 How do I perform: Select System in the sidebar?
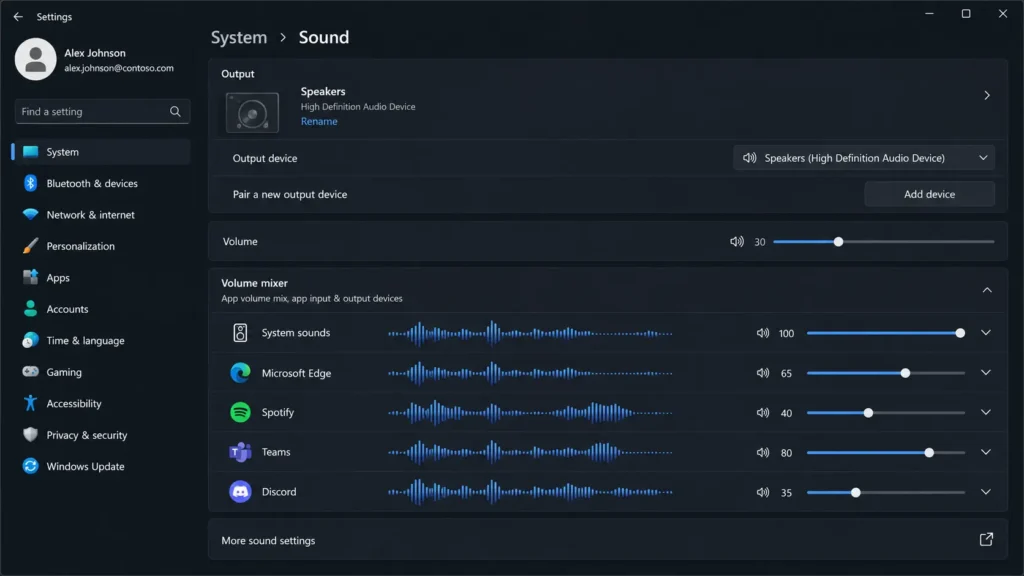point(101,152)
